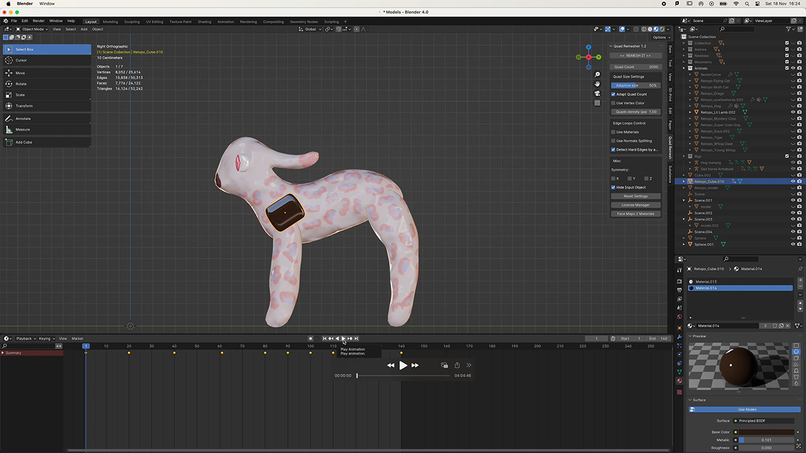Click the Reset Settings button

[x=635, y=196]
